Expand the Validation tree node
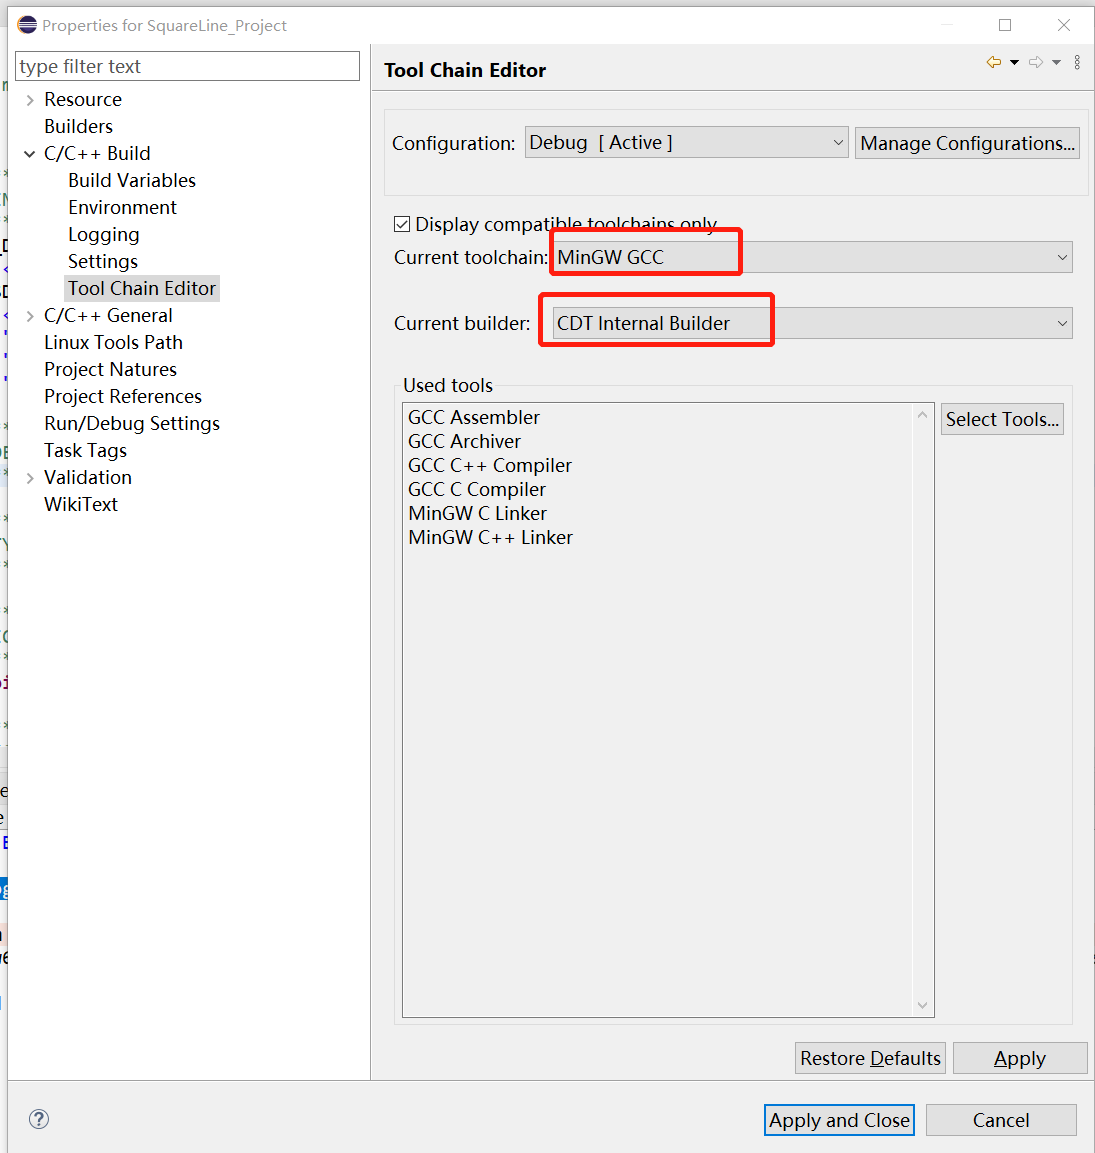 click(30, 478)
